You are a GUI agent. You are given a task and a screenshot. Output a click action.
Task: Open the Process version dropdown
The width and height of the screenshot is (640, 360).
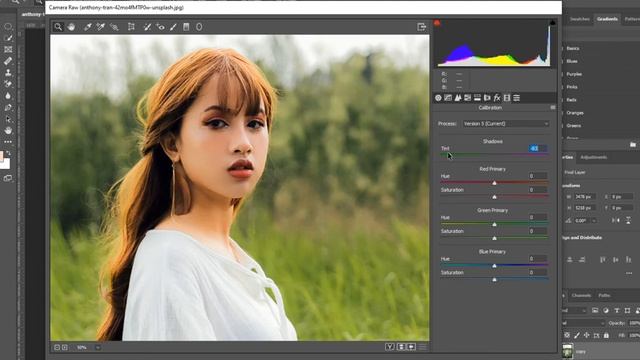pos(506,124)
